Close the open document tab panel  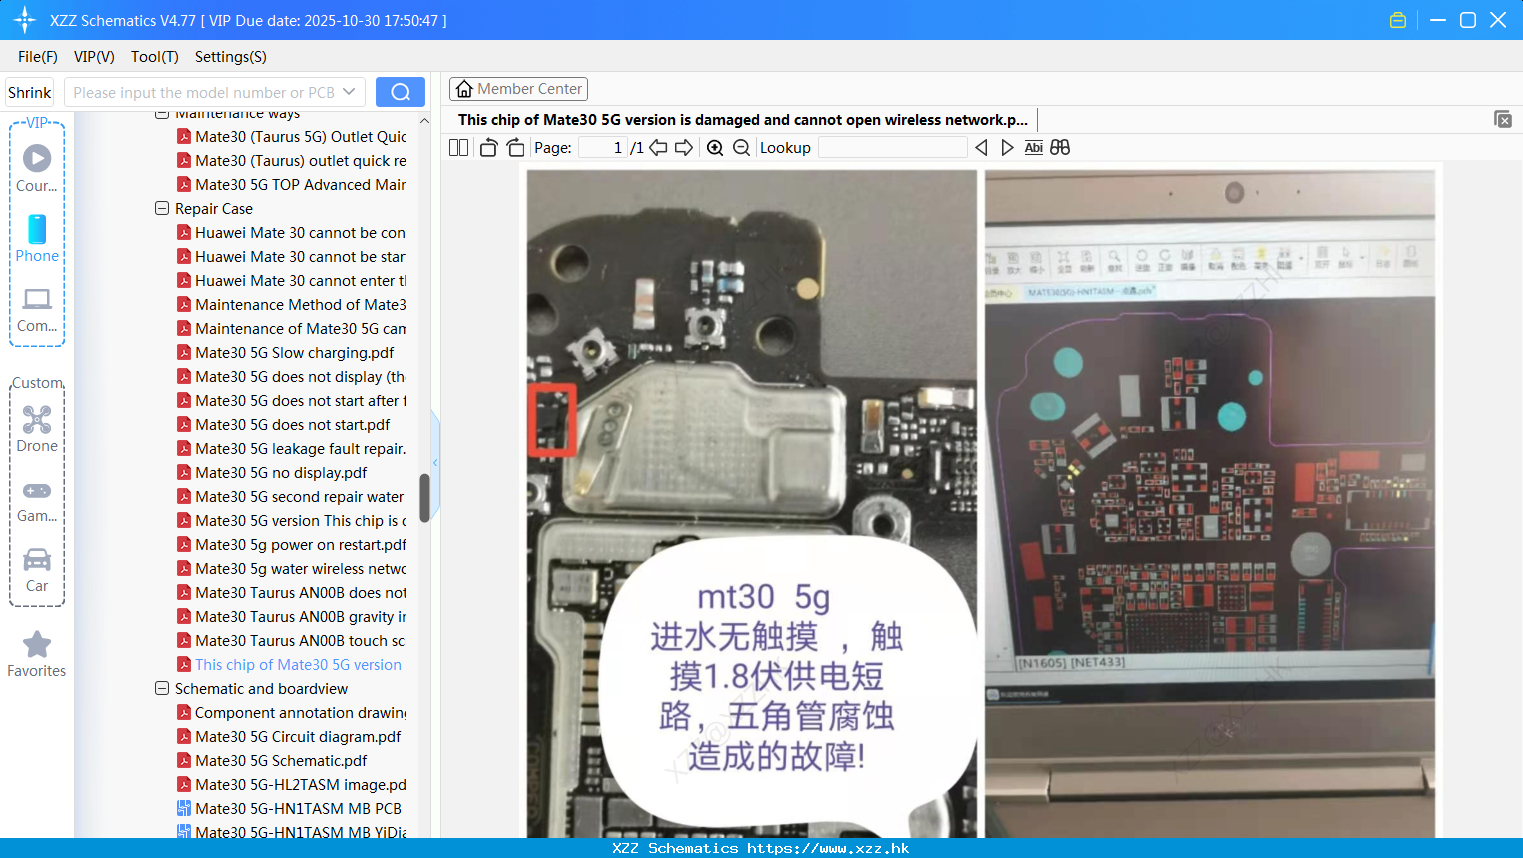tap(1503, 119)
